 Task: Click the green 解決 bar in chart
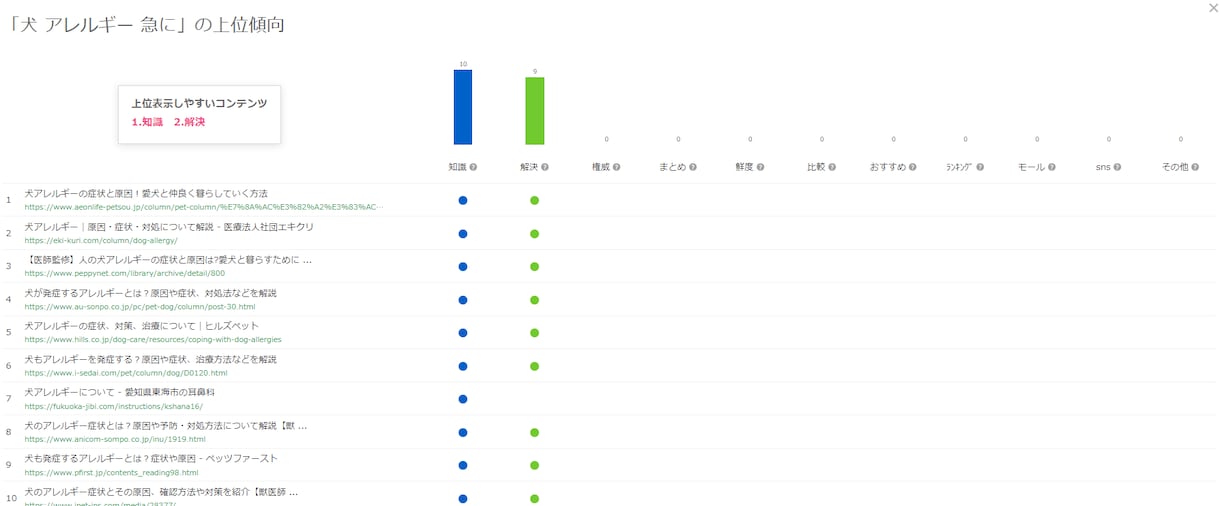535,111
